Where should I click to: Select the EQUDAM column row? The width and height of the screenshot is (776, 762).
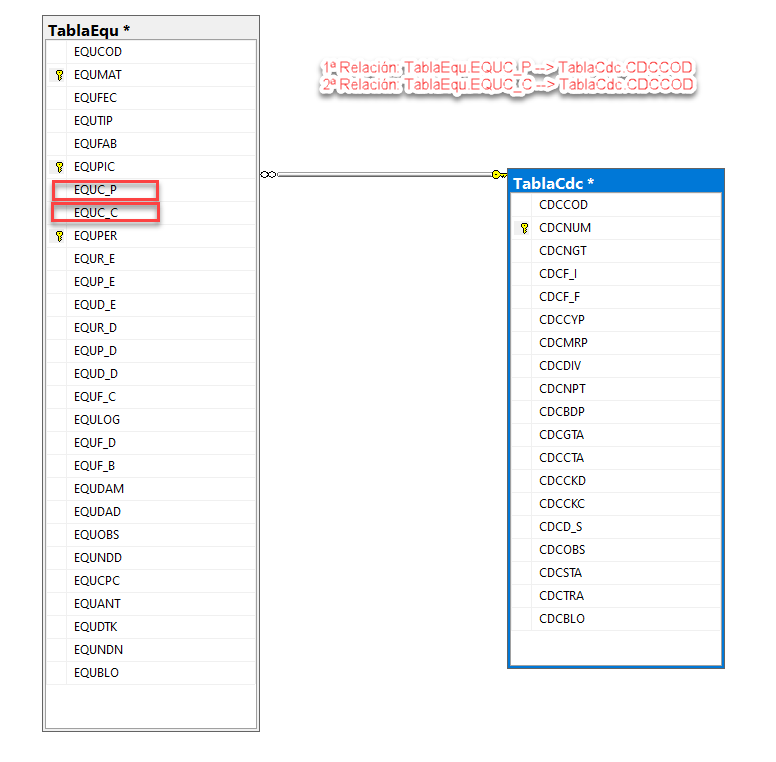pos(151,489)
